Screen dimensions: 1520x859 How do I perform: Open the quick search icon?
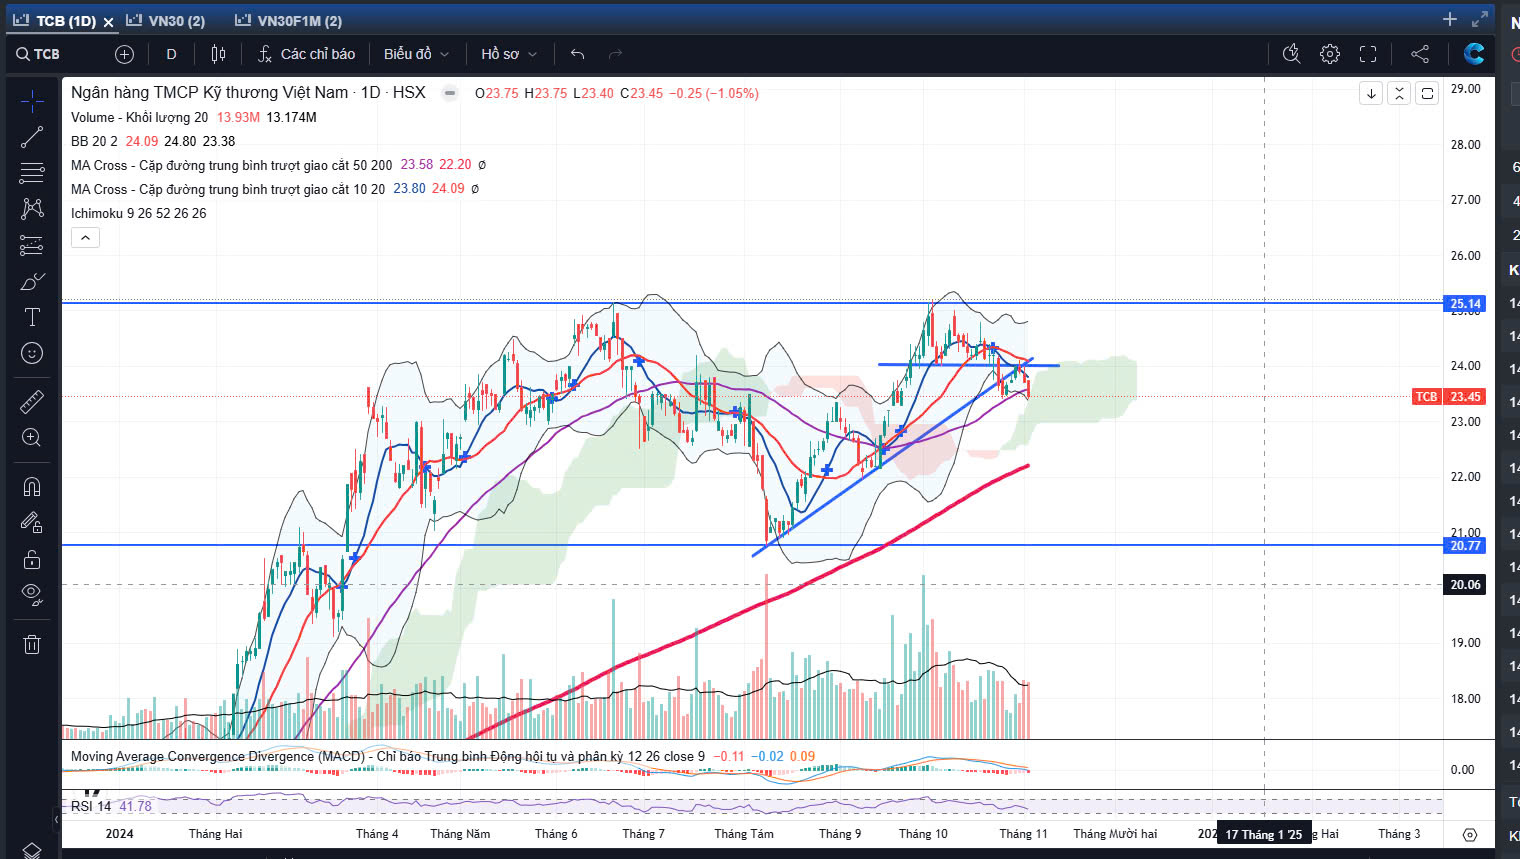coord(1291,54)
